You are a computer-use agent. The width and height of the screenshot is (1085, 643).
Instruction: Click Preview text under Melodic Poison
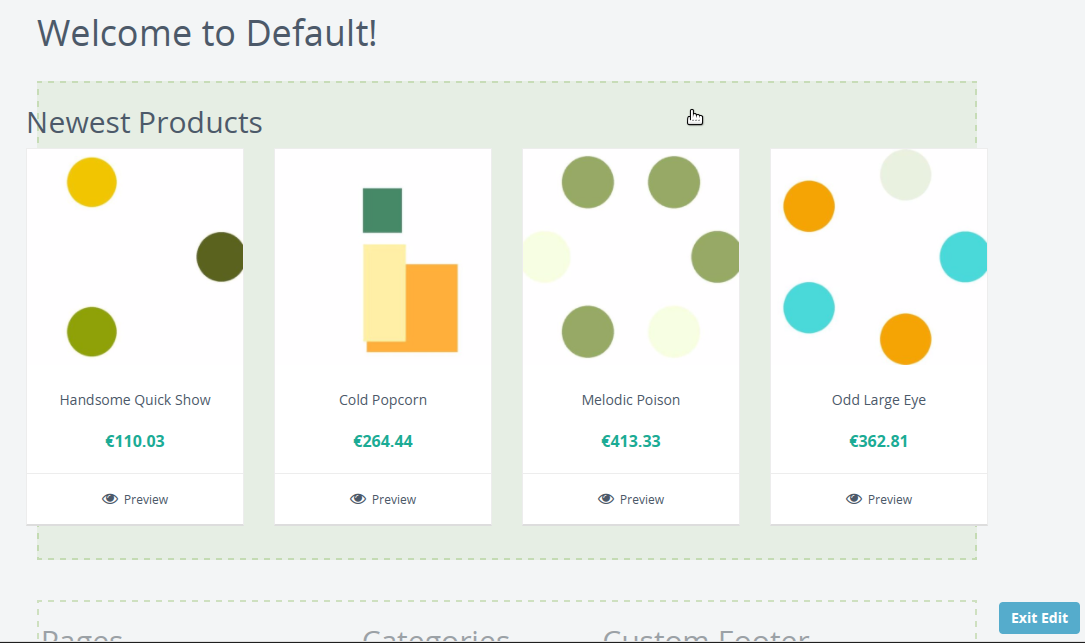tap(641, 500)
